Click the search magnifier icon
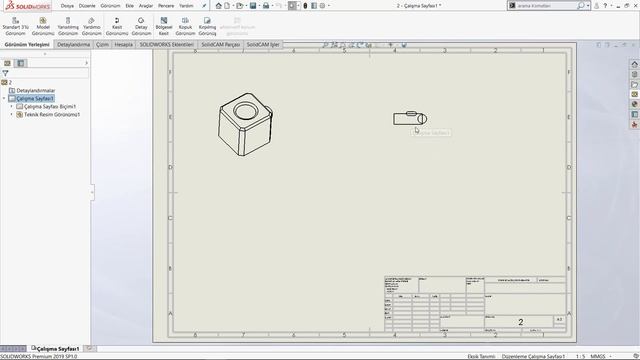 [580, 6]
